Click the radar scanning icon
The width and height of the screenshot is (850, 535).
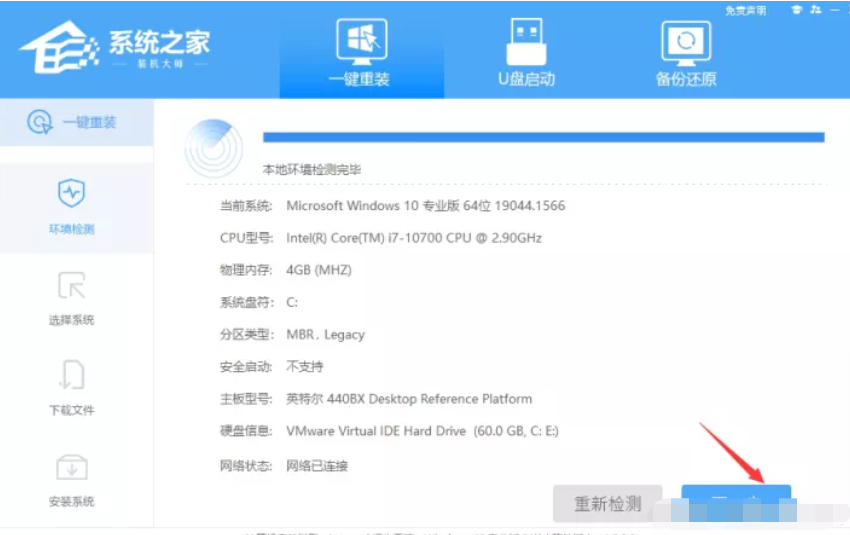[x=213, y=149]
